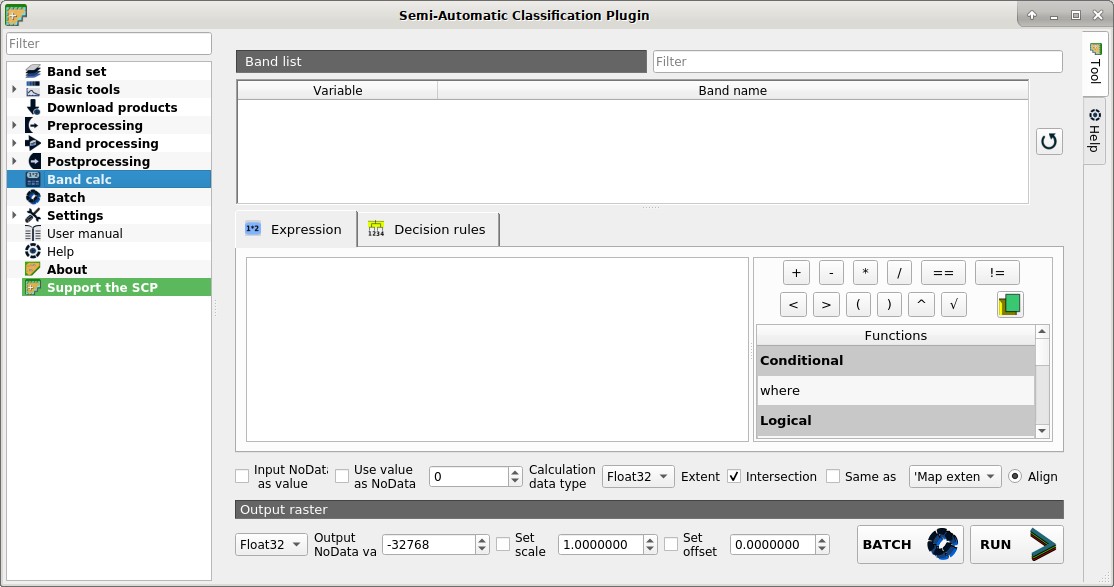
Task: Click the refresh band list icon
Action: coord(1049,141)
